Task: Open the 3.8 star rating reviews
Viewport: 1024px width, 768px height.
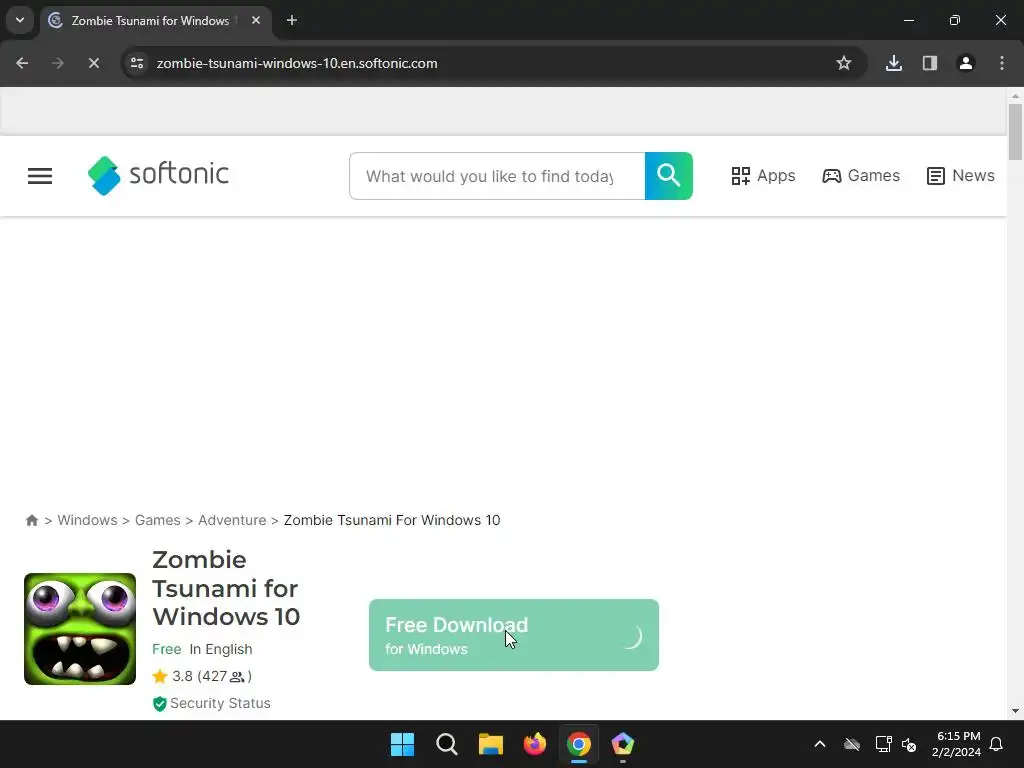Action: pos(201,677)
